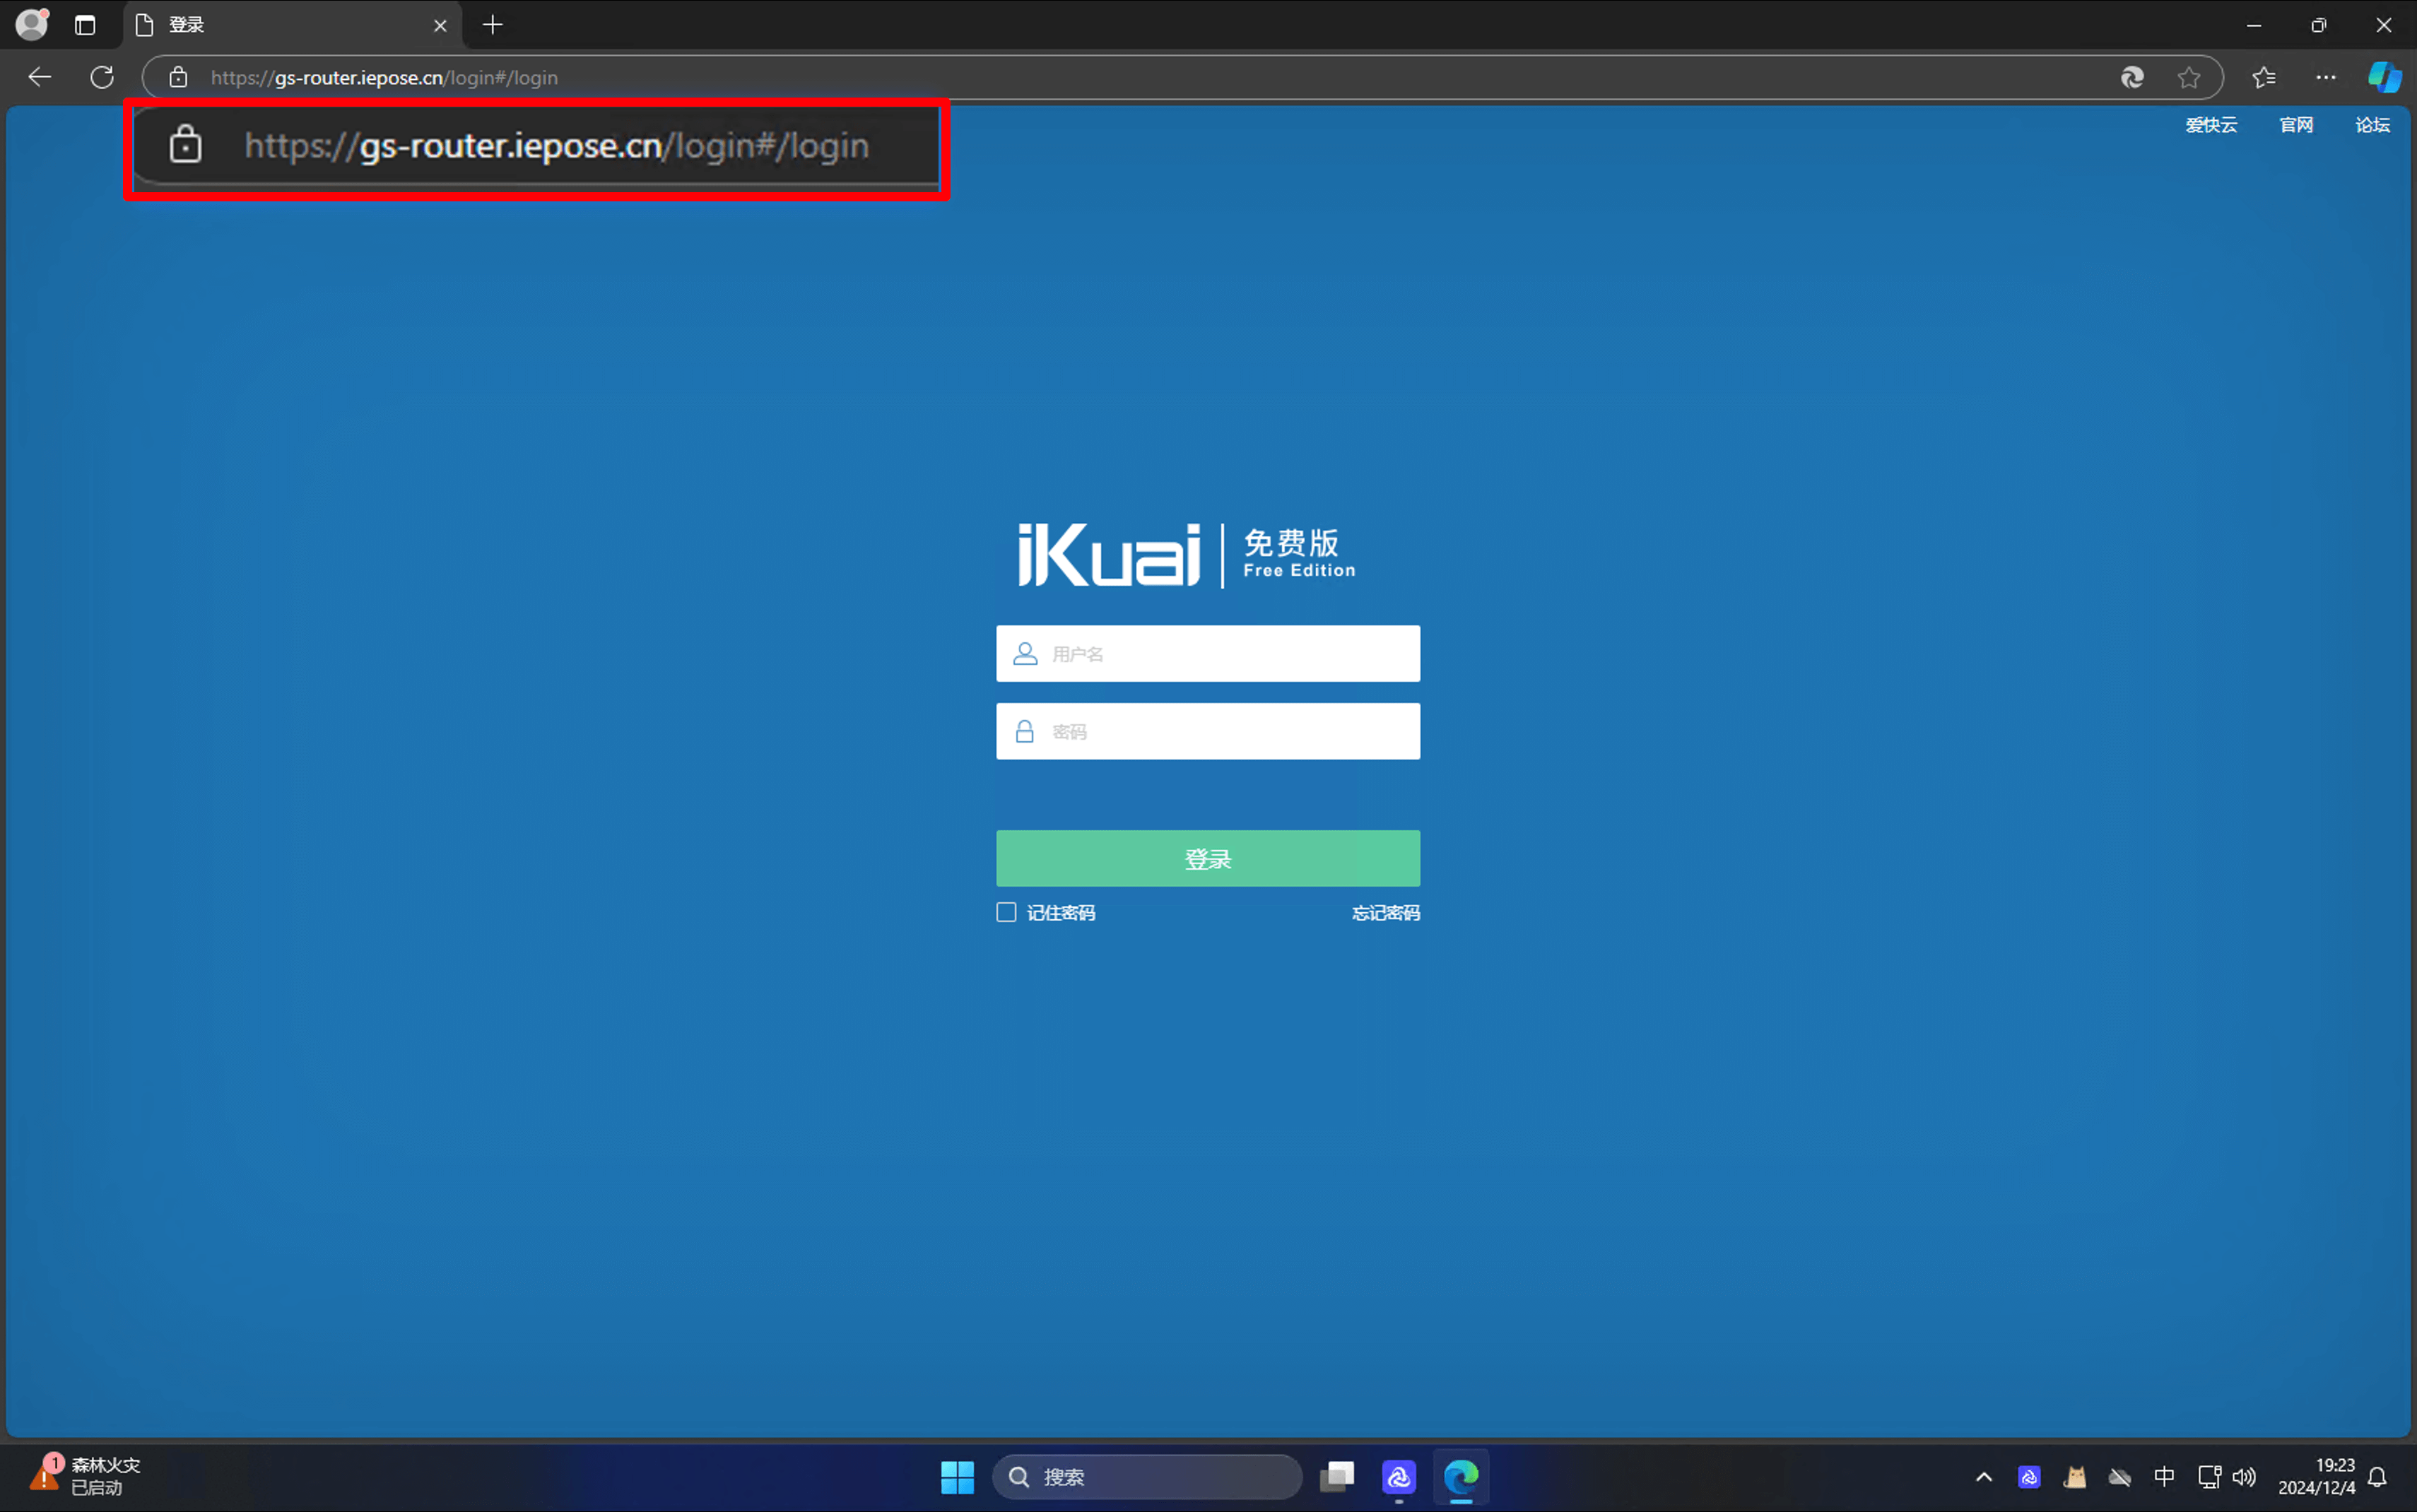
Task: Open the 官网 link
Action: click(x=2296, y=125)
